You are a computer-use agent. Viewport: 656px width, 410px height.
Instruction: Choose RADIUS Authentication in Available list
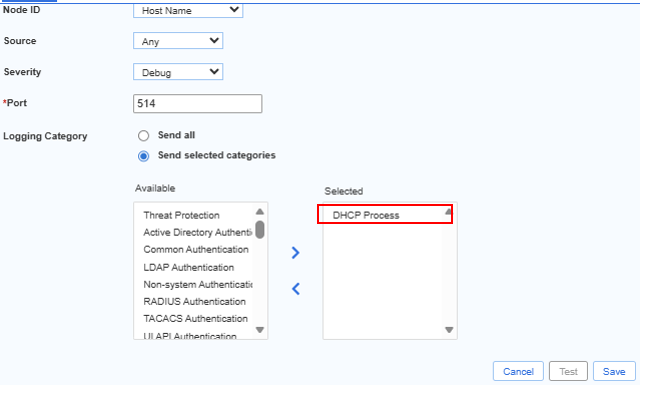pyautogui.click(x=194, y=301)
